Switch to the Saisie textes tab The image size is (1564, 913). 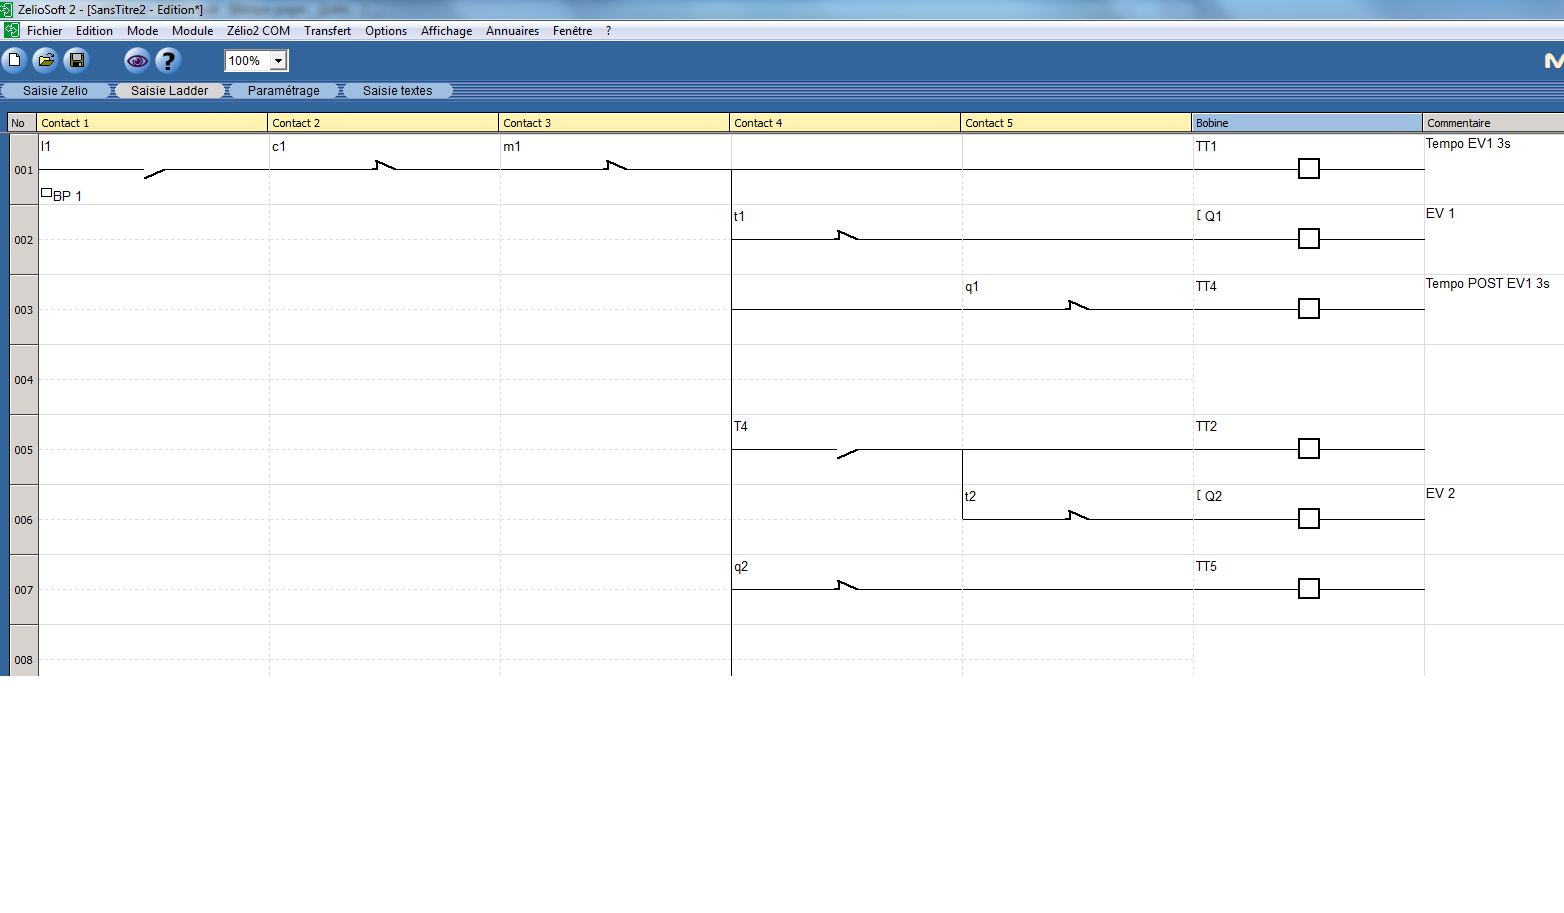(397, 91)
